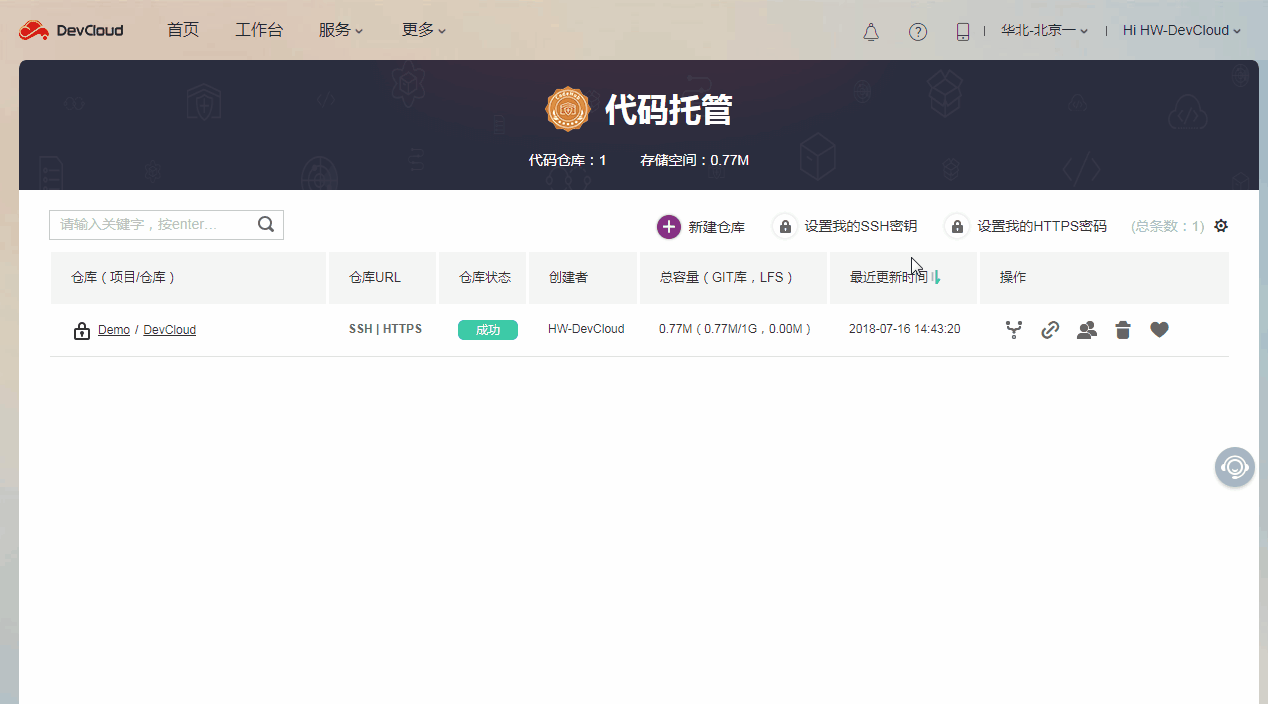
Task: Click the copy repository link icon
Action: (x=1050, y=329)
